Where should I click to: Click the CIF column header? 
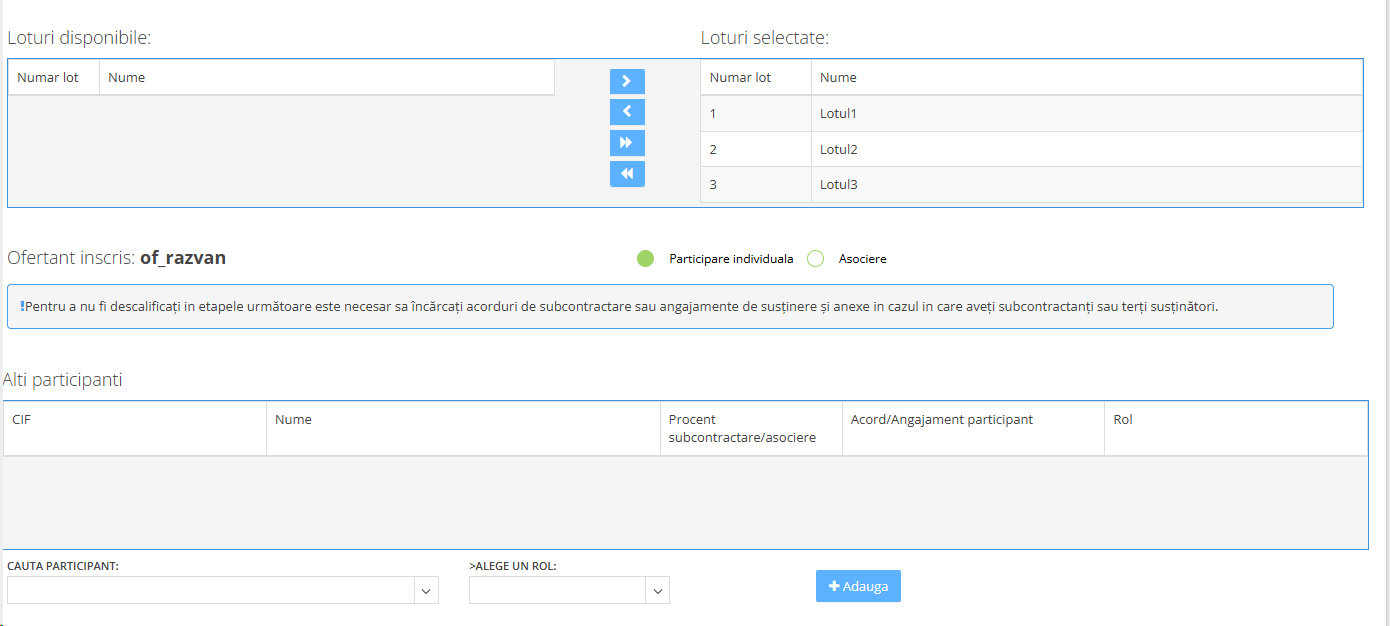pyautogui.click(x=22, y=420)
